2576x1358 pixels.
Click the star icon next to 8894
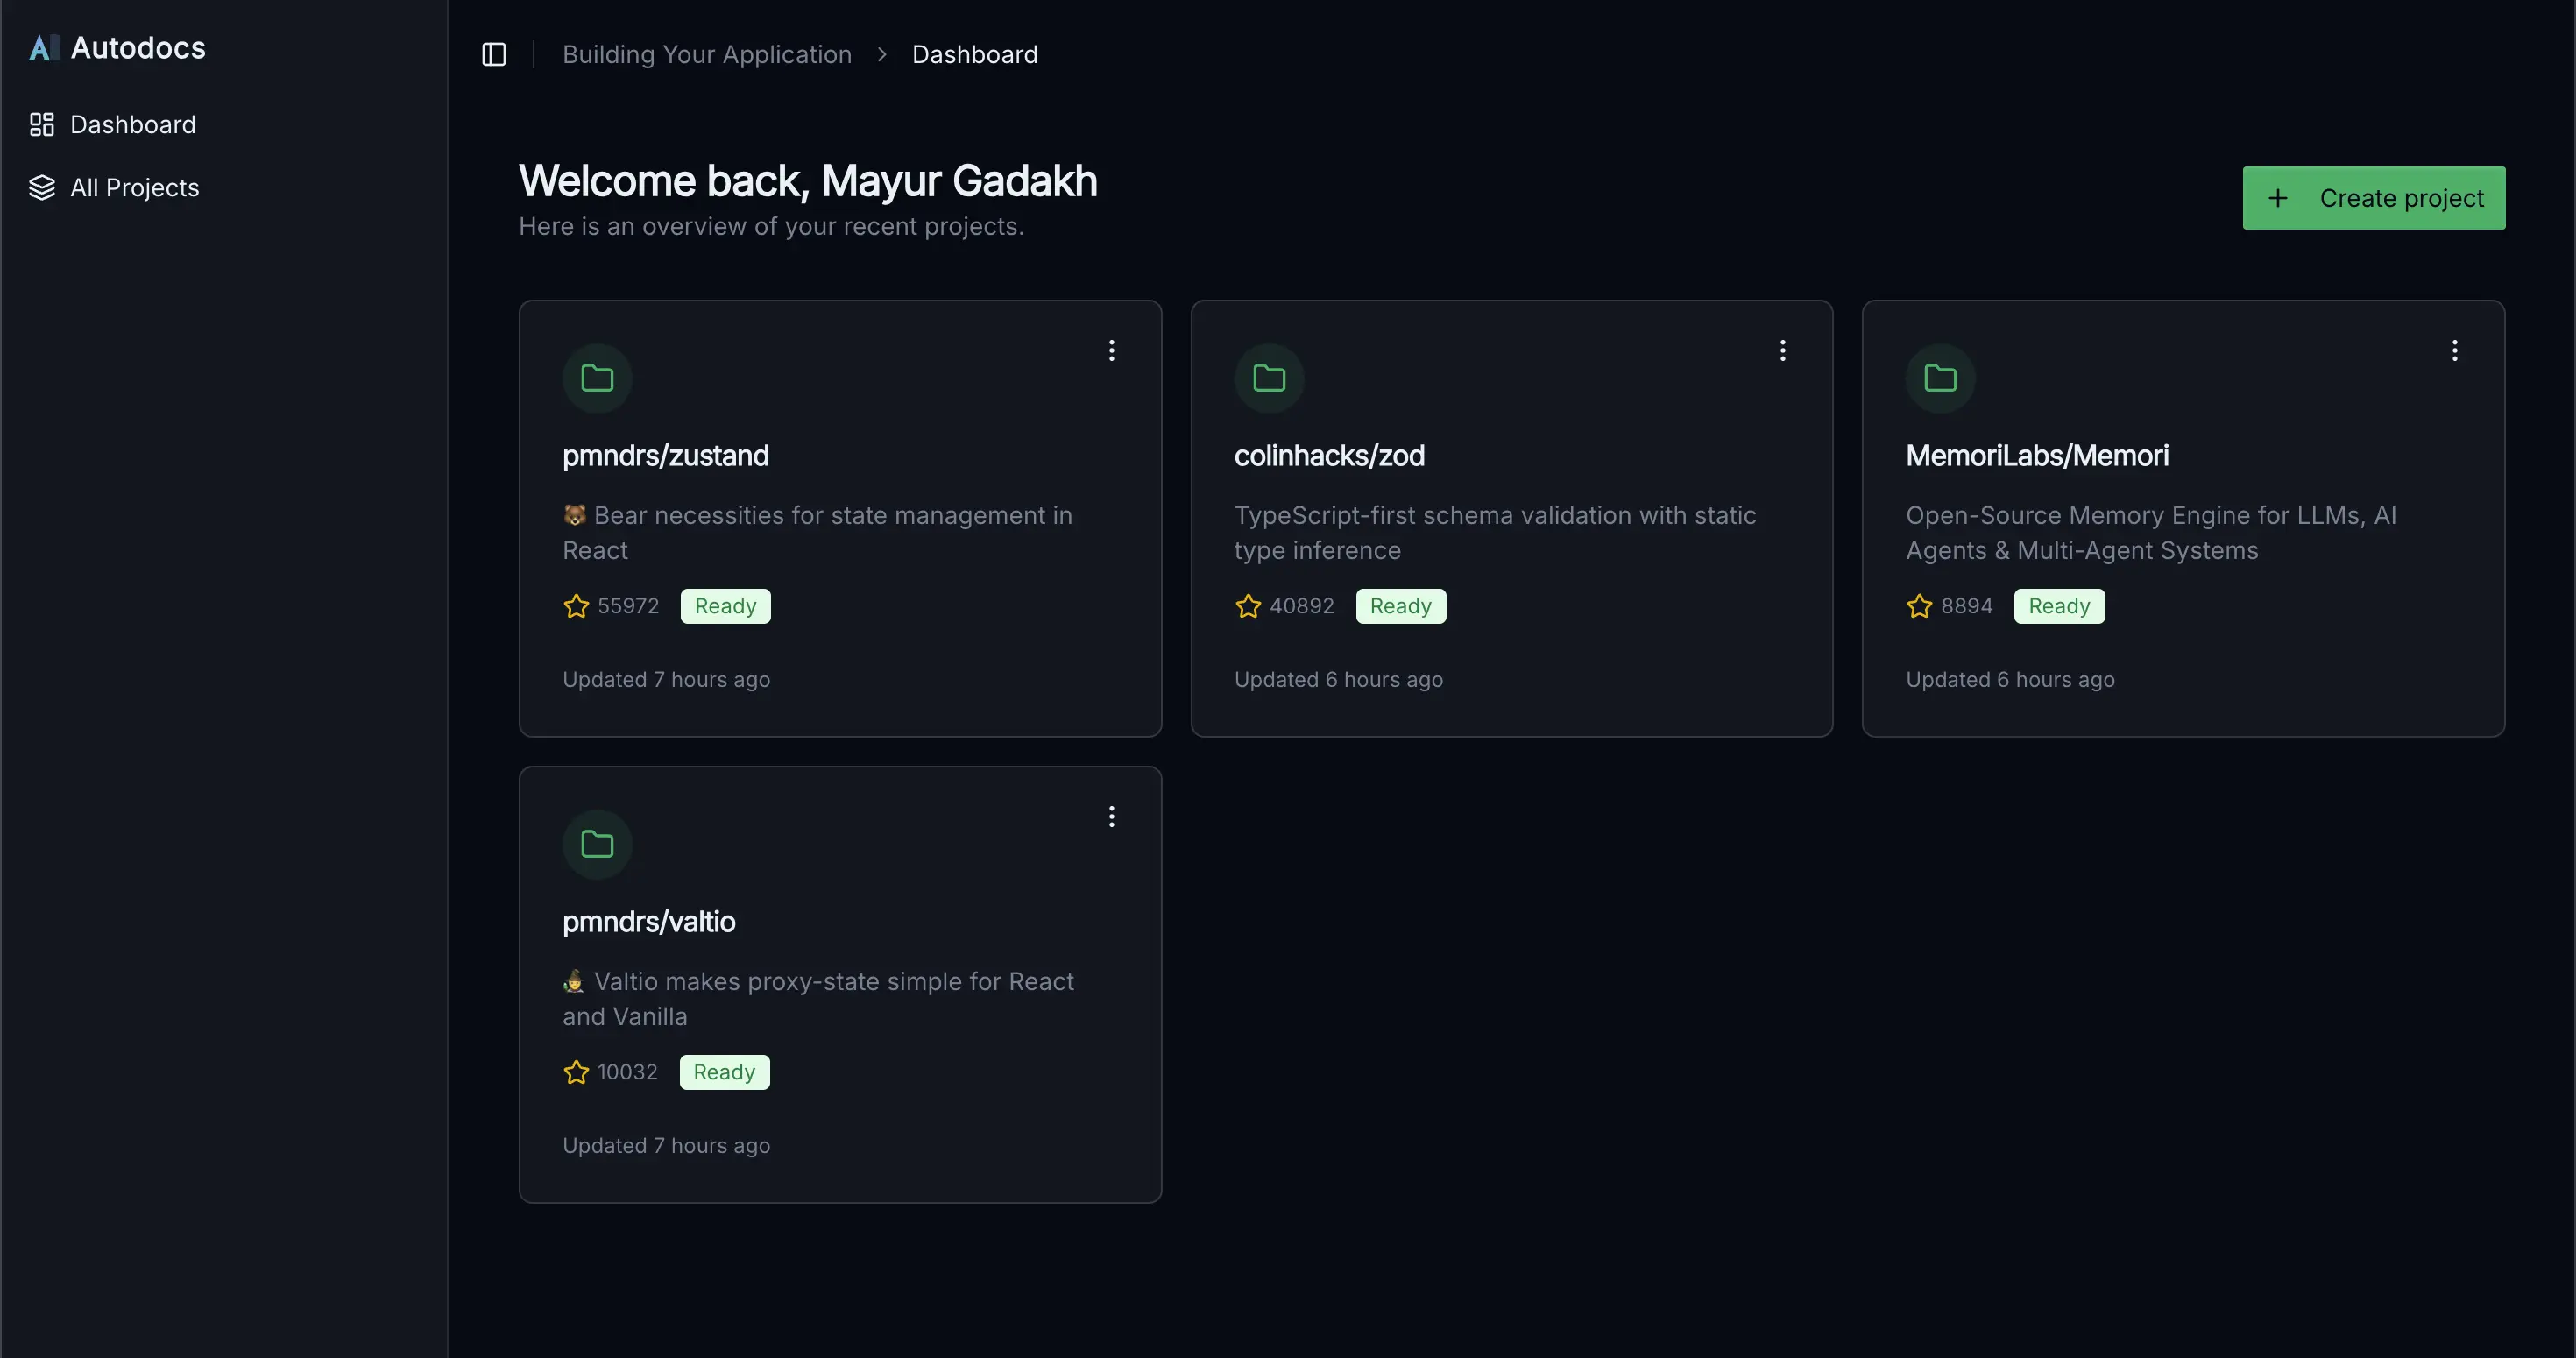1919,606
